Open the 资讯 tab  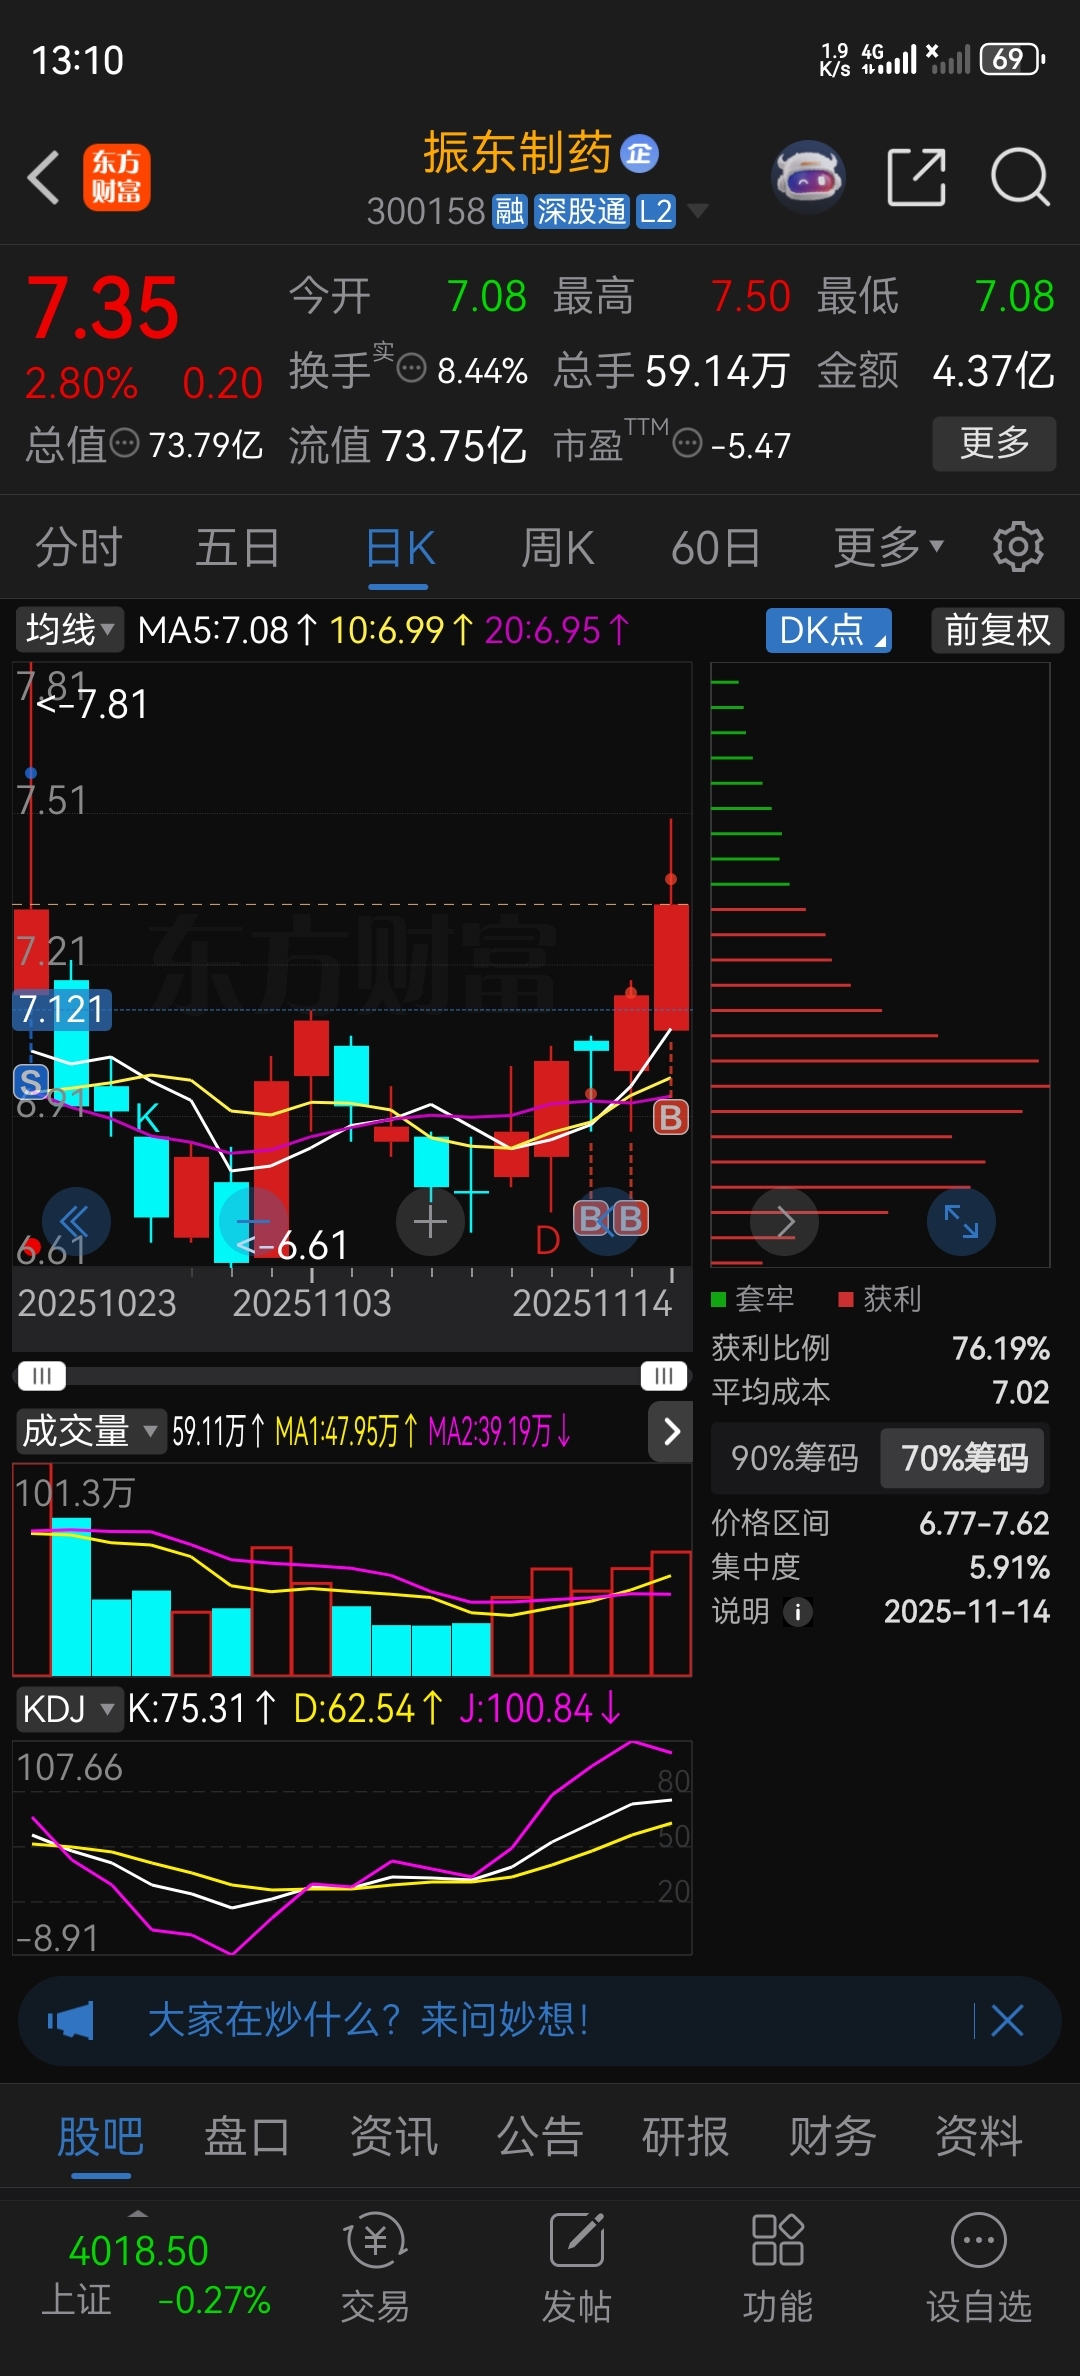(x=393, y=2138)
